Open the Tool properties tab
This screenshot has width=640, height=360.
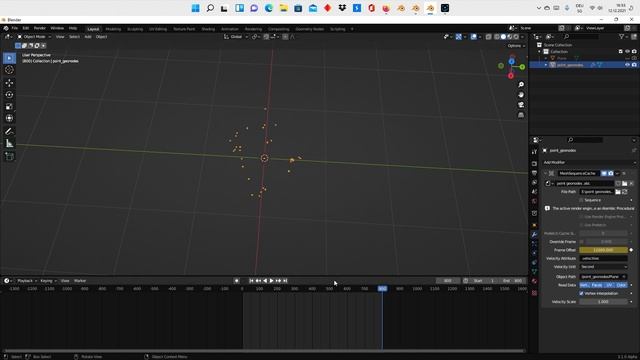tap(534, 152)
